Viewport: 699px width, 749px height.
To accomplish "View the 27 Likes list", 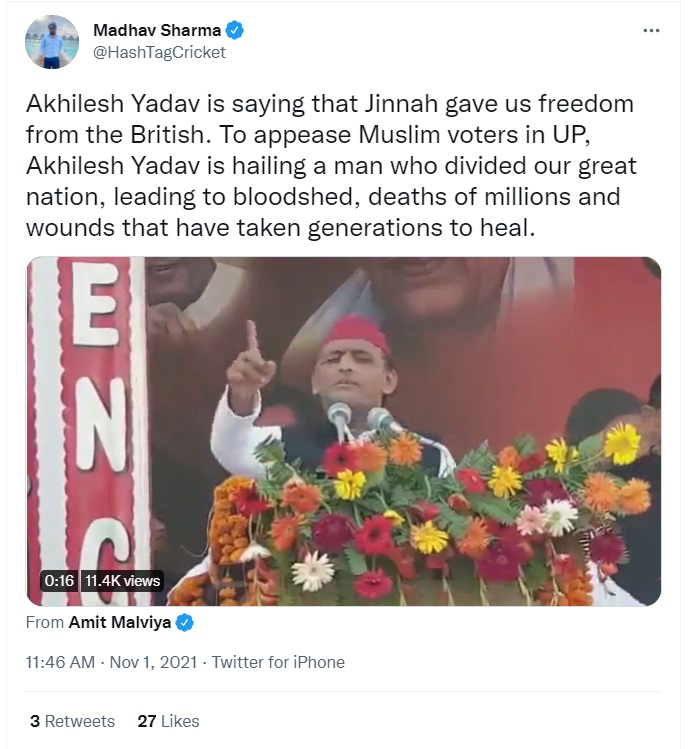I will coord(168,720).
